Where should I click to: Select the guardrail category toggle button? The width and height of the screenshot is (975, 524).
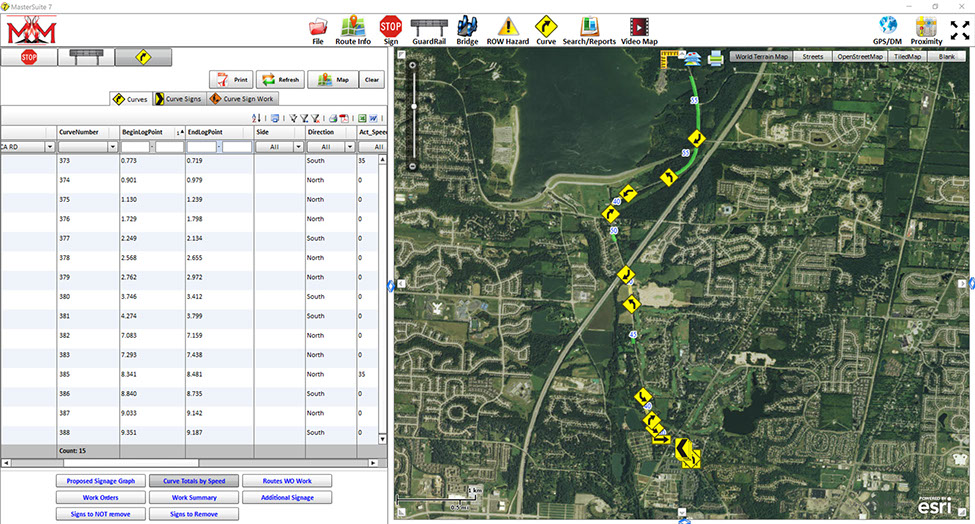(x=84, y=57)
